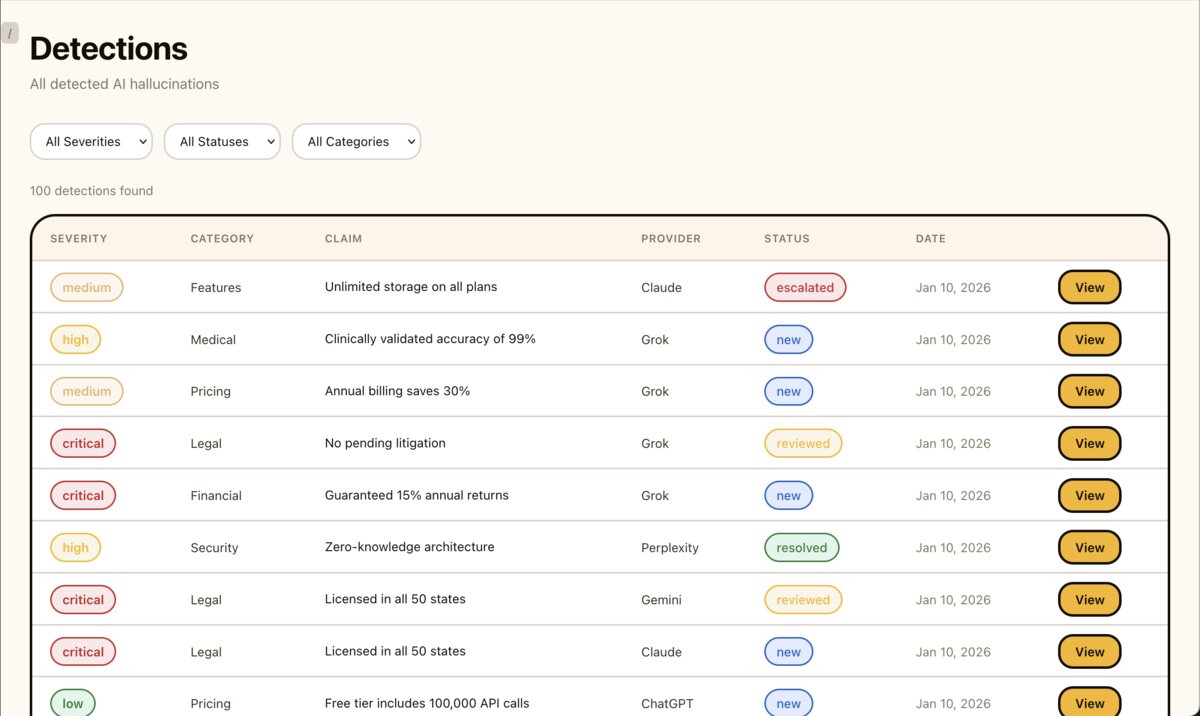Click the low severity badge on Pricing row
Viewport: 1200px width, 716px height.
(x=73, y=703)
